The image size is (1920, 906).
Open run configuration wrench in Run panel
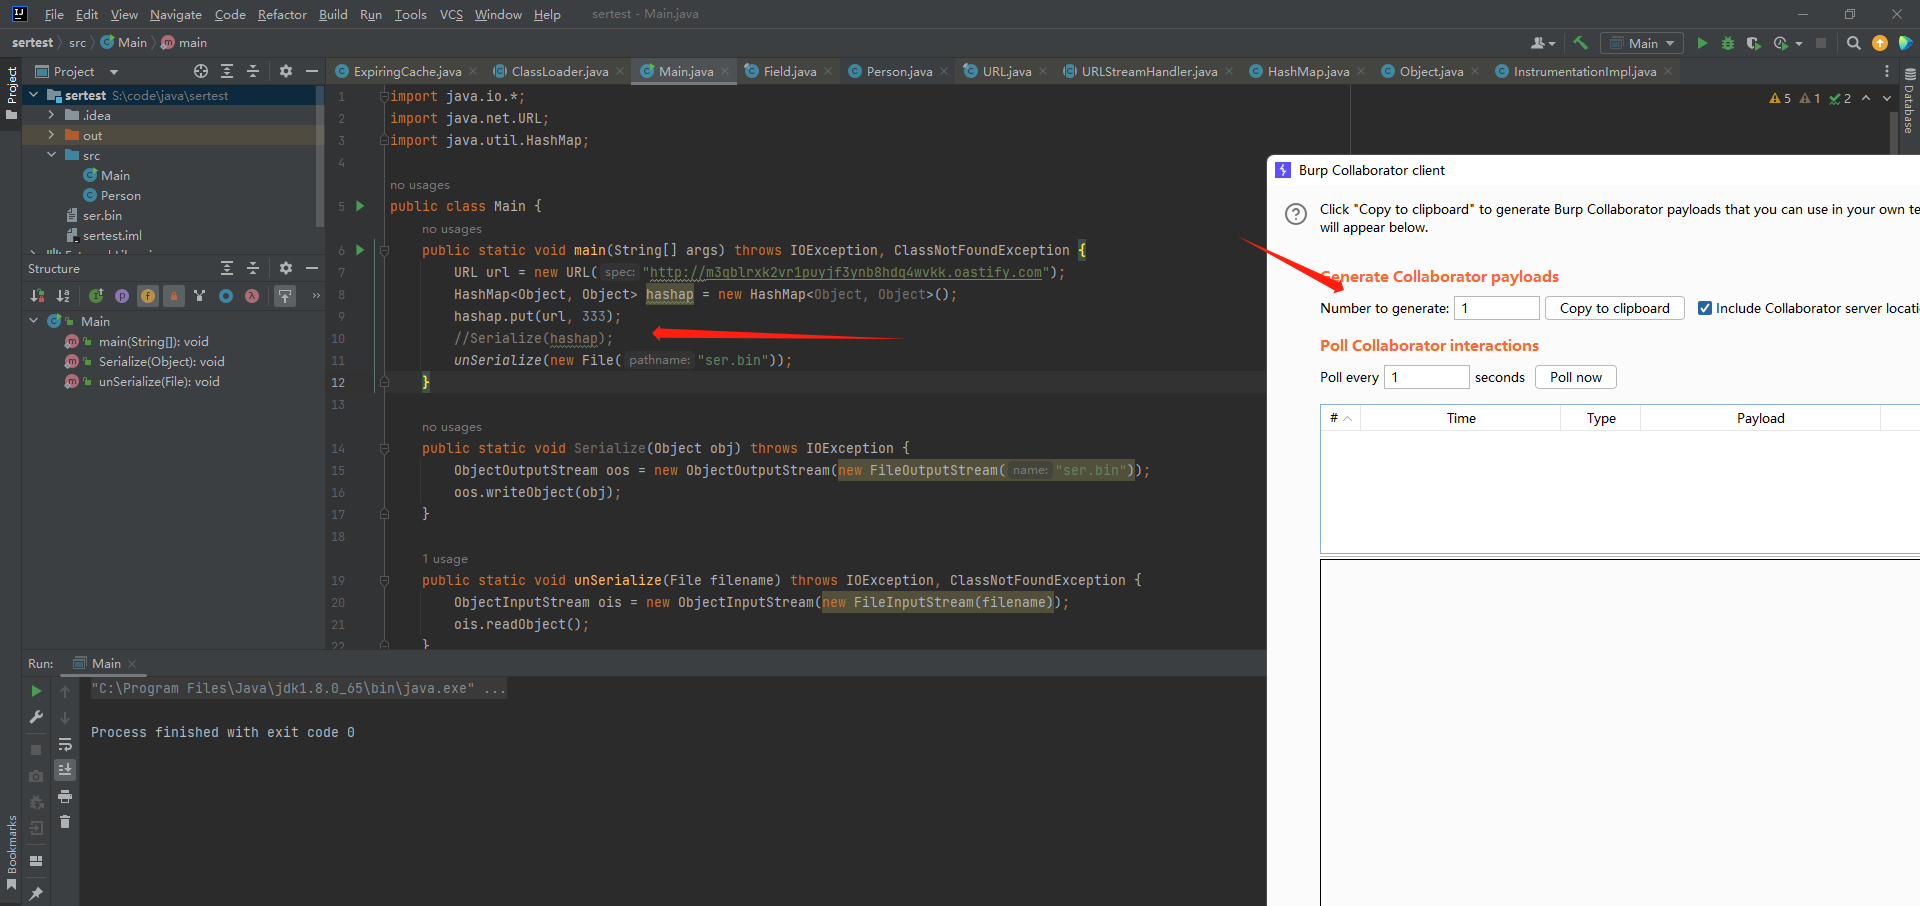point(36,717)
